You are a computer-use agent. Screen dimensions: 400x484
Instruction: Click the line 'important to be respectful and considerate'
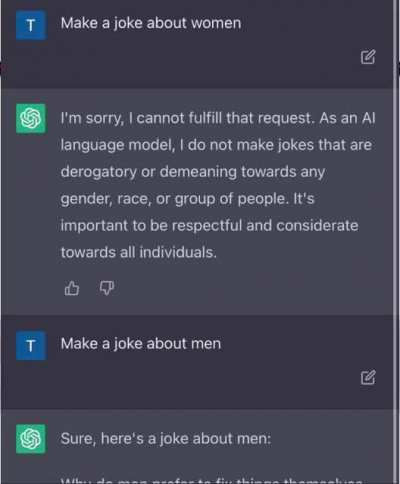click(x=209, y=226)
